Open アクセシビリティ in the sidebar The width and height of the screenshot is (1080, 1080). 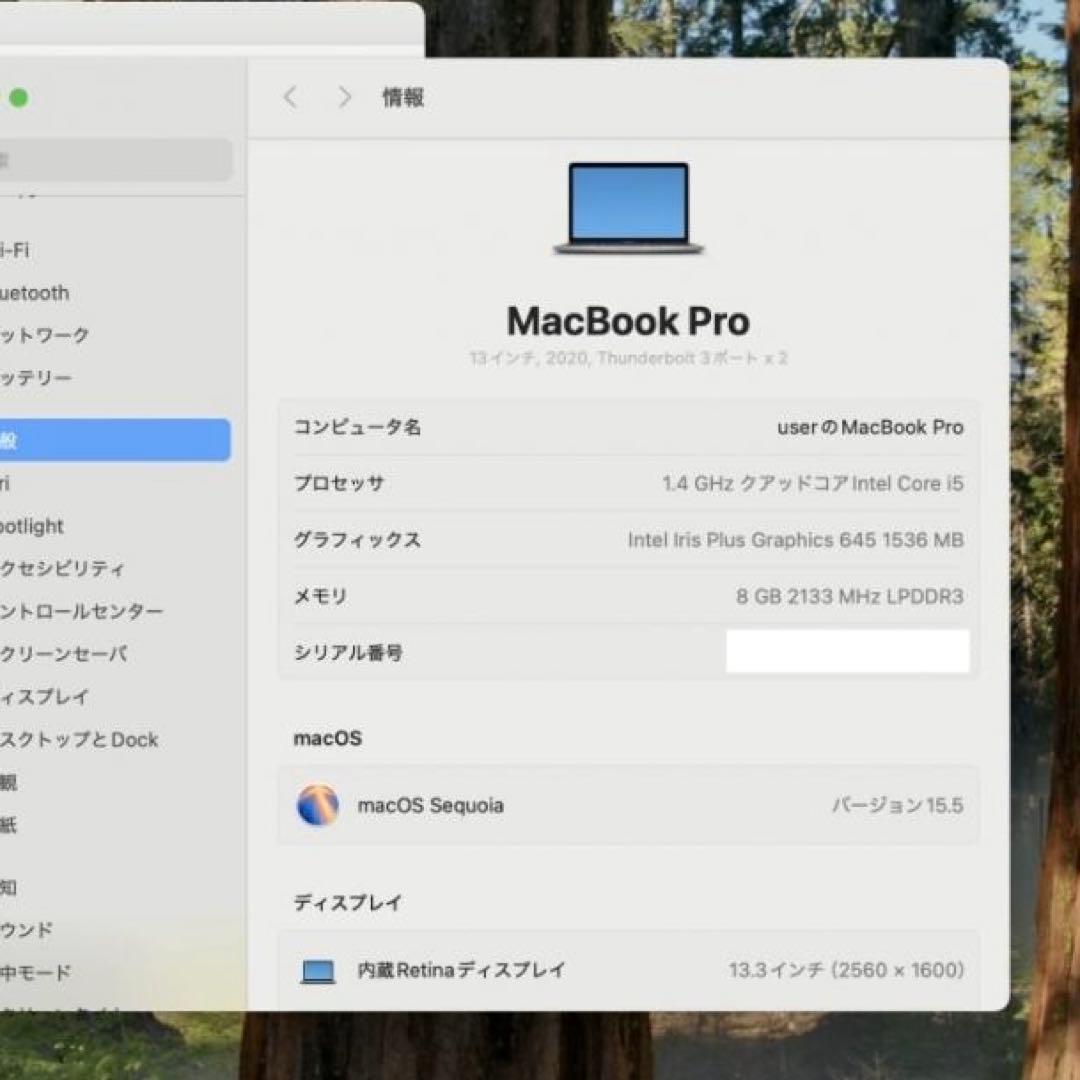(x=62, y=569)
